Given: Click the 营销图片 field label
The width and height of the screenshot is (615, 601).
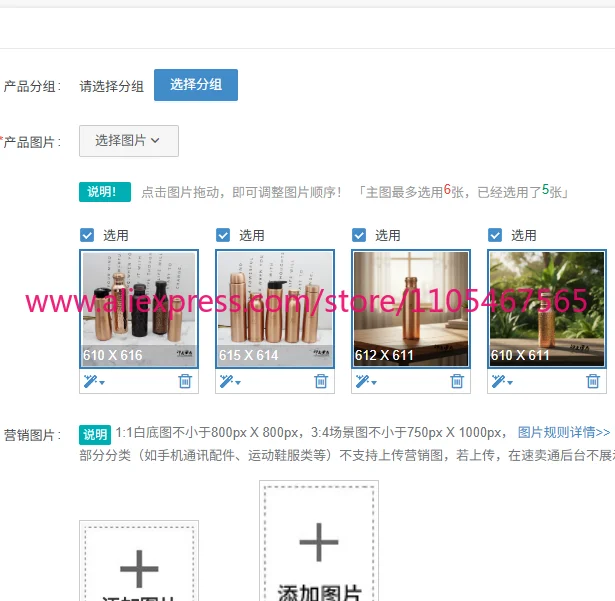Looking at the screenshot, I should click(33, 435).
